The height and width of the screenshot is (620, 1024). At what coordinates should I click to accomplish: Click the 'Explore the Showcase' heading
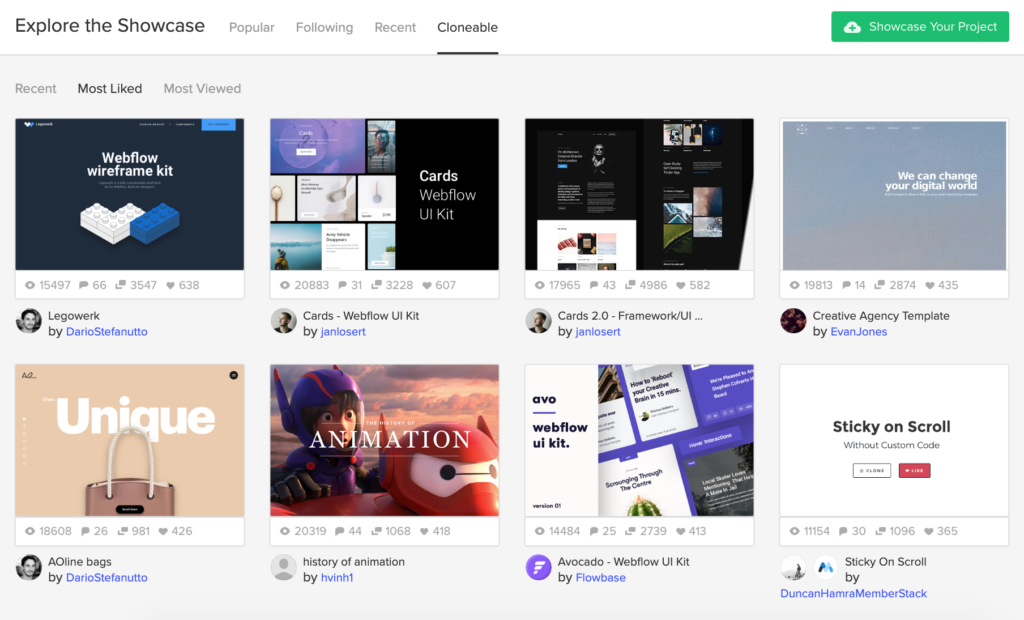pos(110,26)
